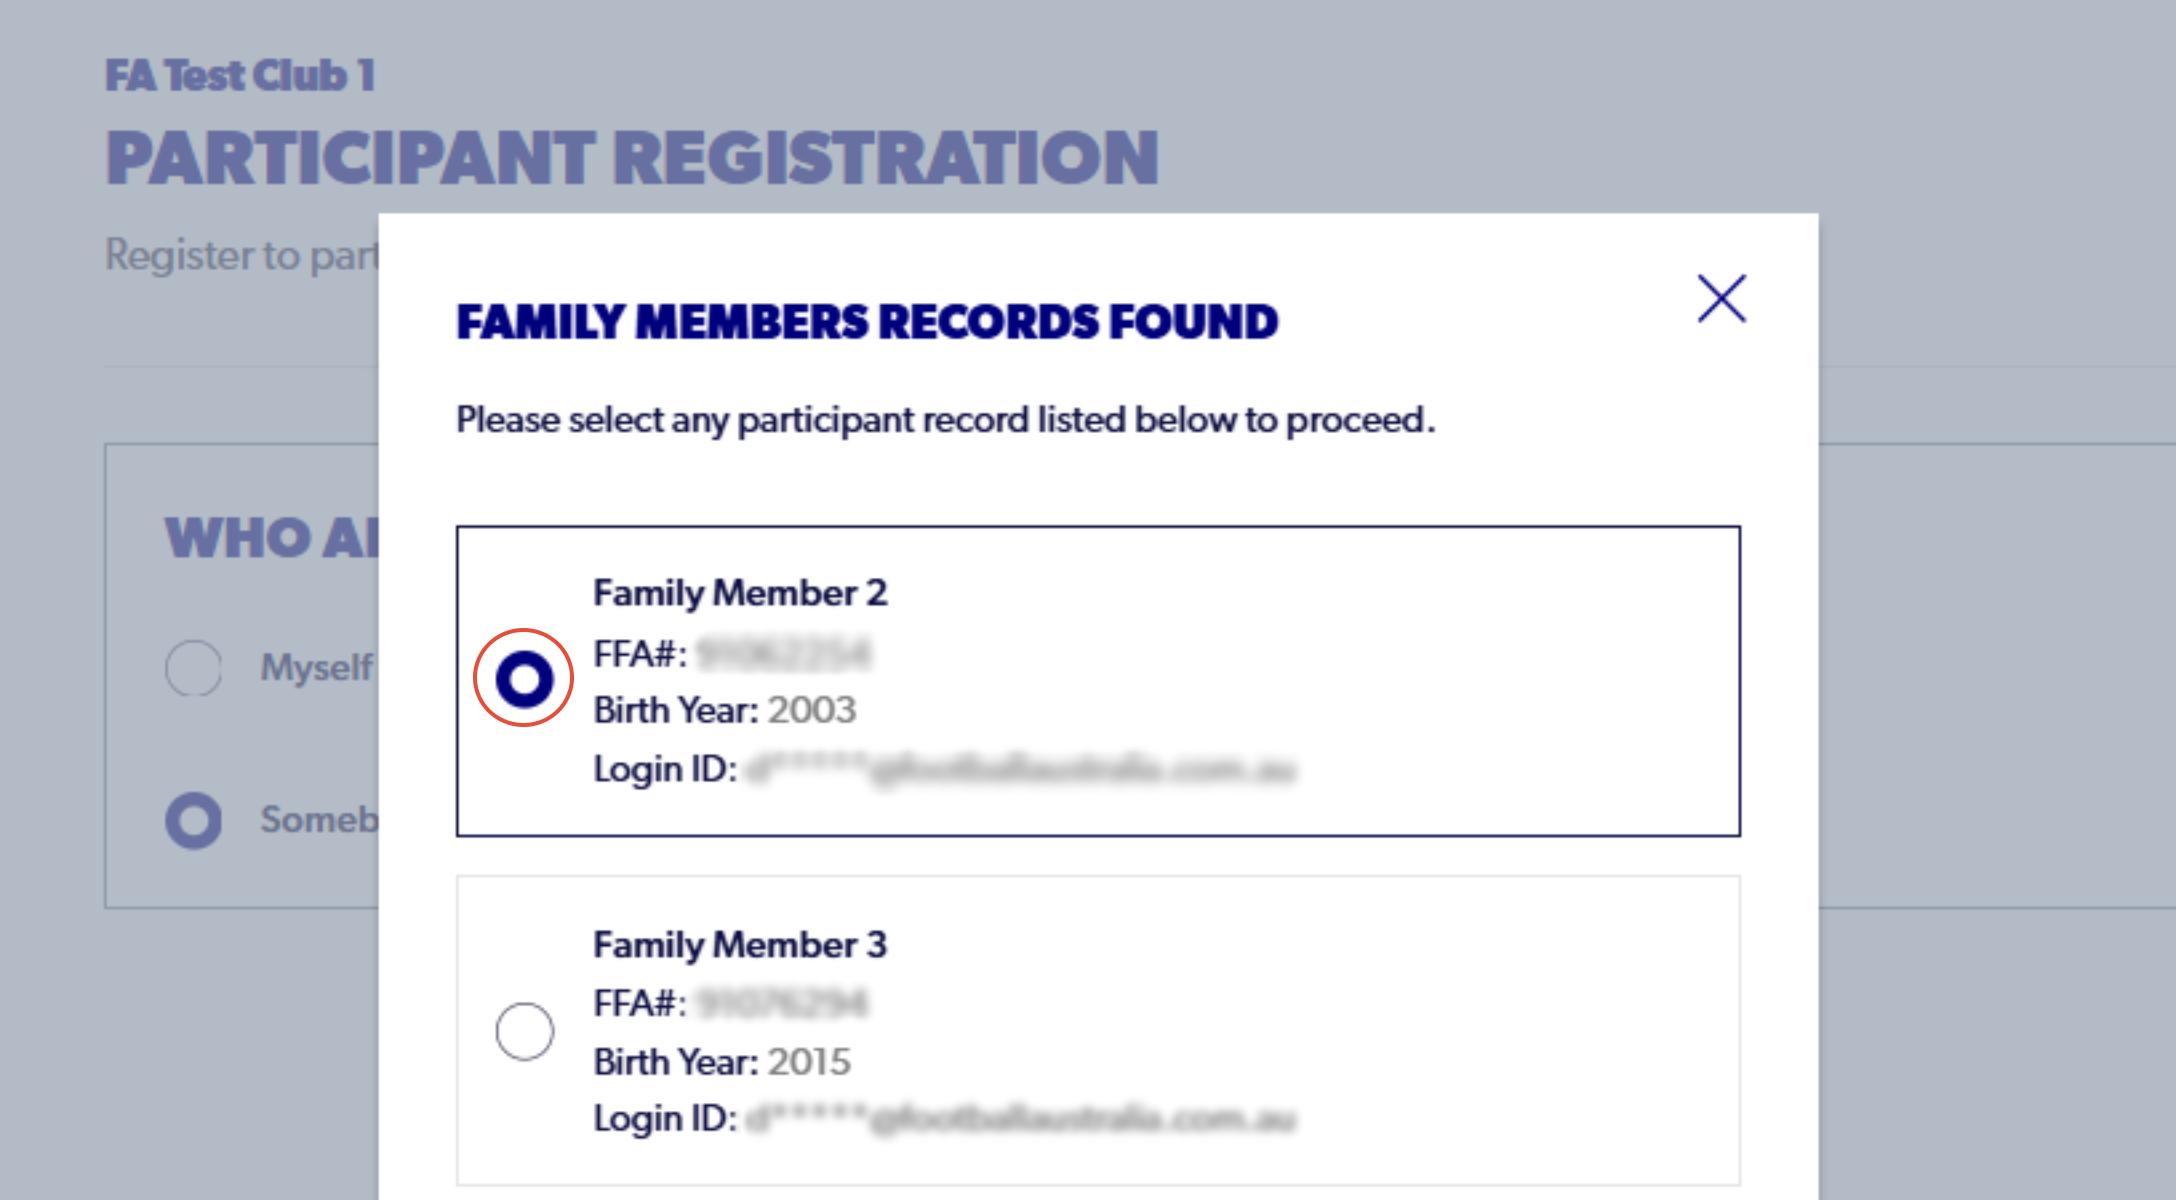Click the 'Please select any participant record' instruction
This screenshot has width=2176, height=1200.
946,420
